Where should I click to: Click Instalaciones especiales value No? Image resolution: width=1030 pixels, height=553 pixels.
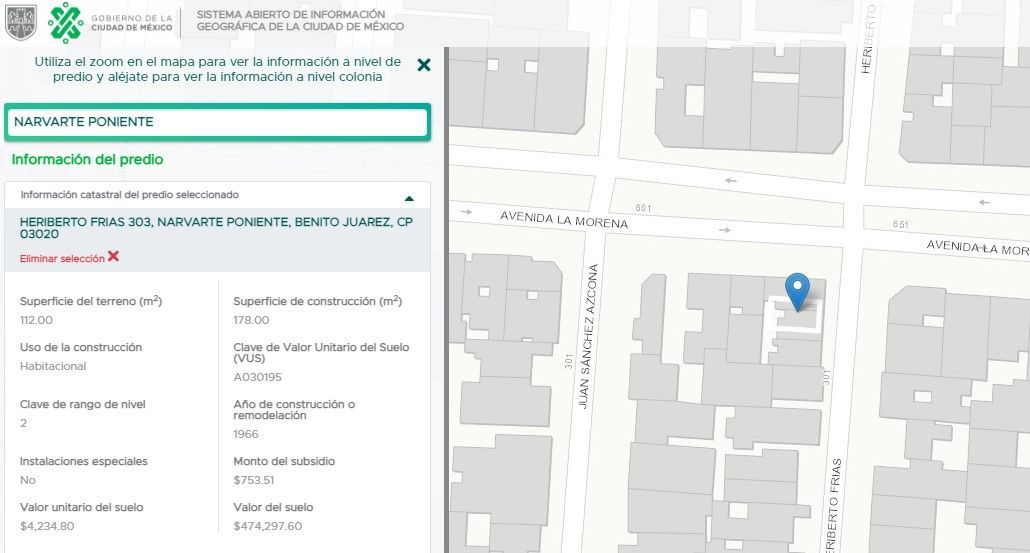tap(28, 480)
